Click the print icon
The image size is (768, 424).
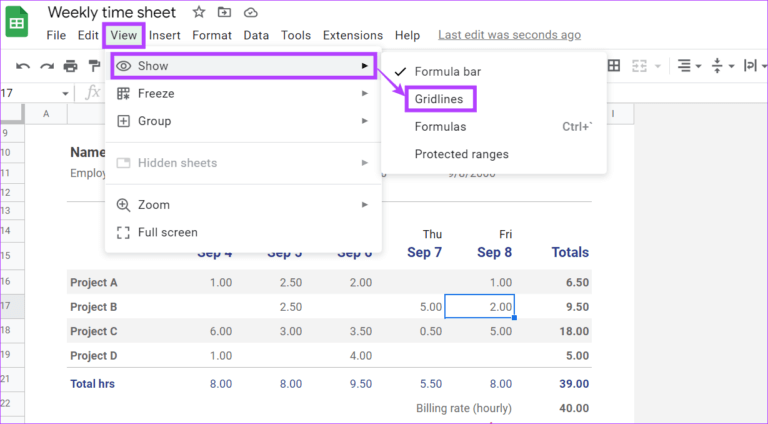(70, 66)
